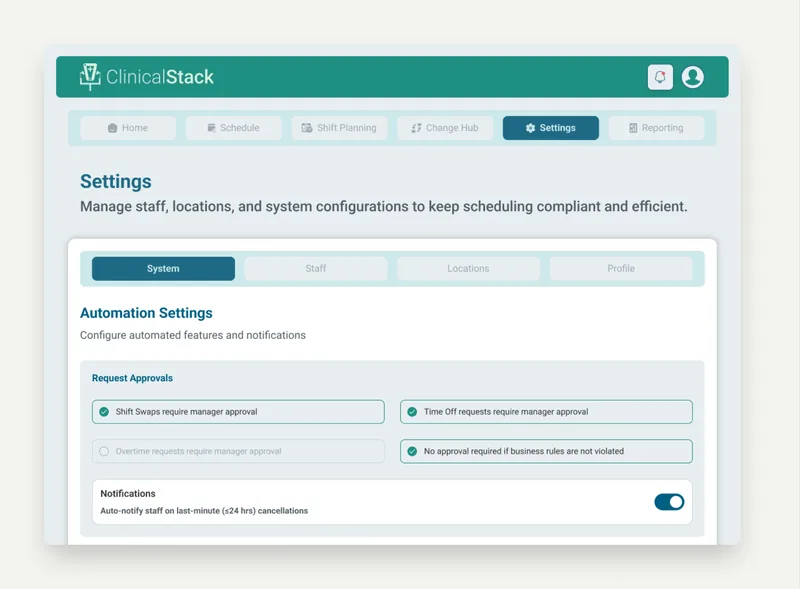Switch to the Locations sub-tab

(x=468, y=268)
